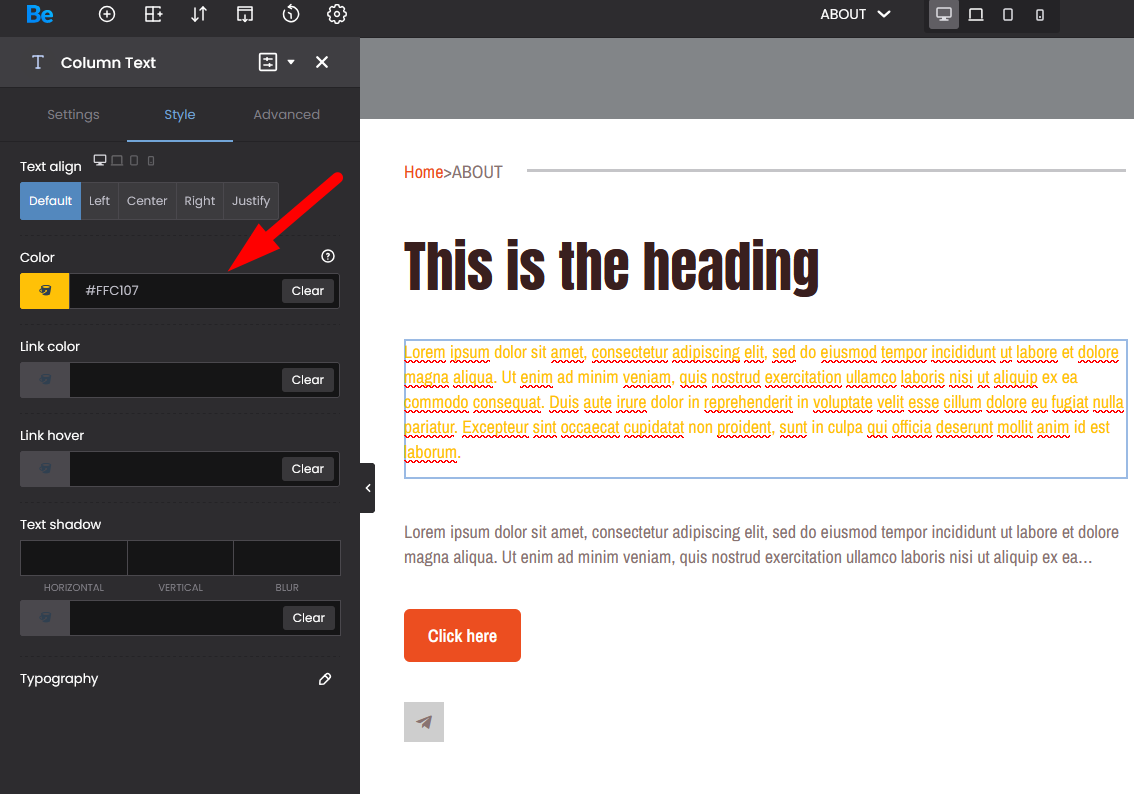
Task: Expand the presets dropdown arrow
Action: pyautogui.click(x=291, y=62)
